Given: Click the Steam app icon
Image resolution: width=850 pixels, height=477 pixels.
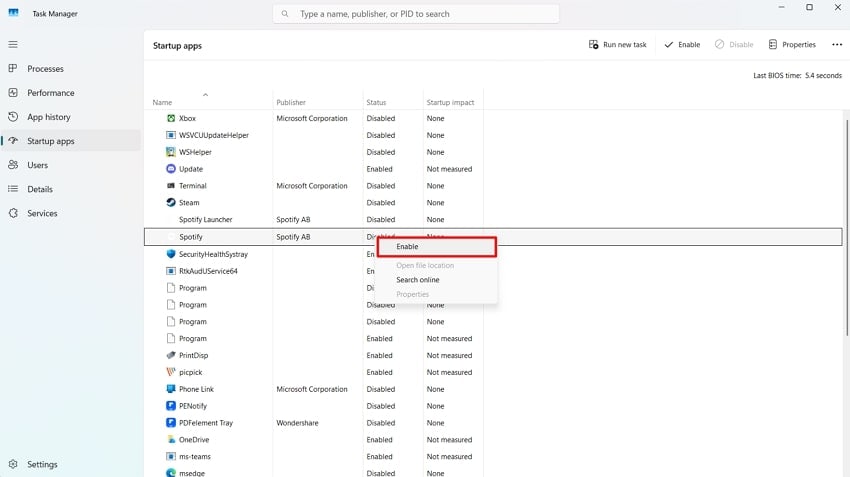Looking at the screenshot, I should pos(171,202).
